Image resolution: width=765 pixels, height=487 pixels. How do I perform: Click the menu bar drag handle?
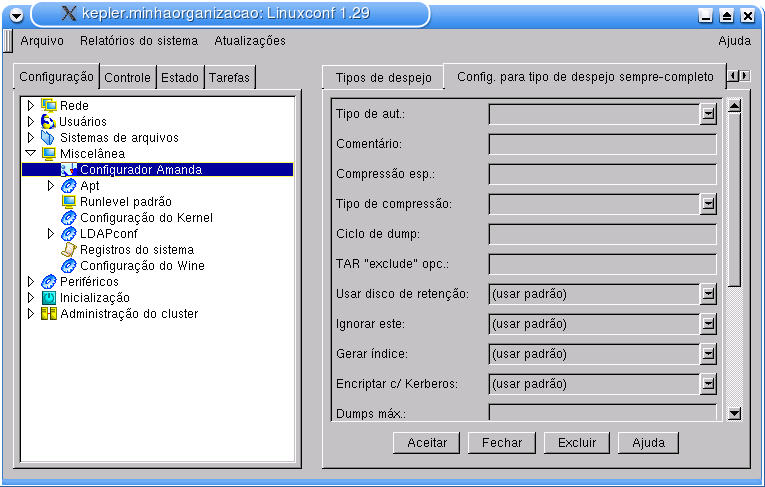click(8, 41)
